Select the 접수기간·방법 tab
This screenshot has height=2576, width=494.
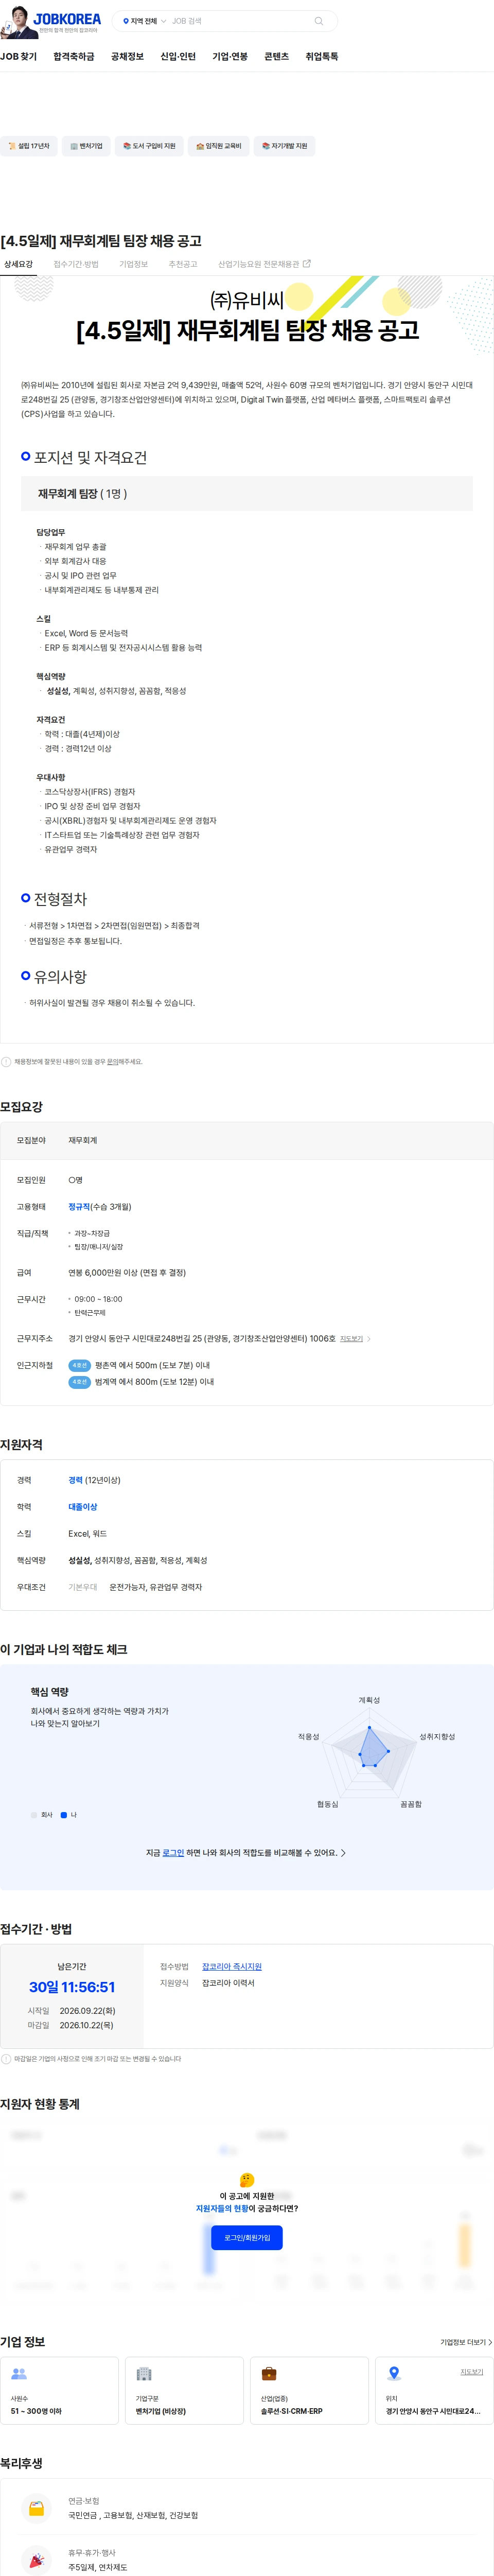(76, 265)
